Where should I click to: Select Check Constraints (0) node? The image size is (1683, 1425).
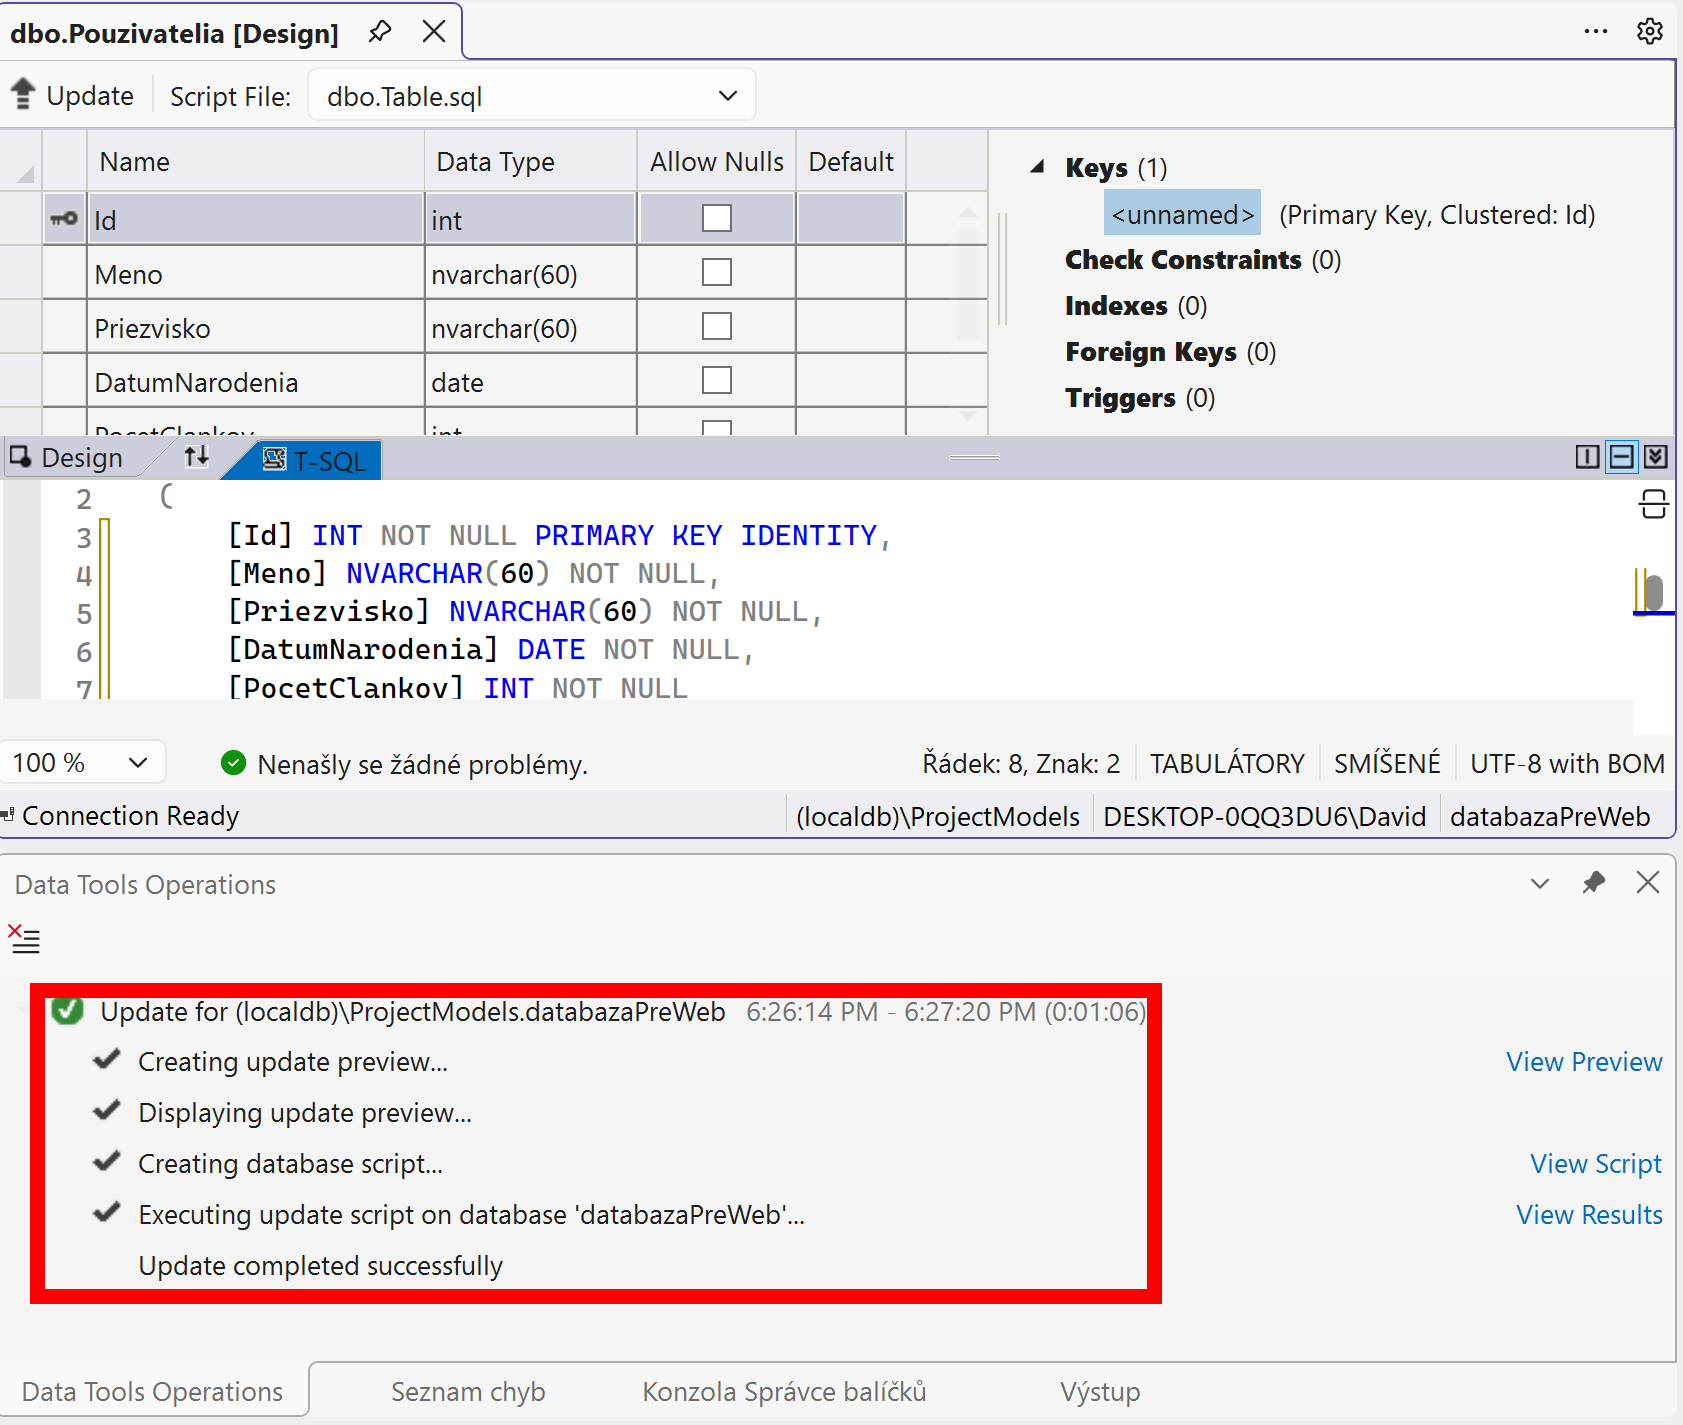1203,260
